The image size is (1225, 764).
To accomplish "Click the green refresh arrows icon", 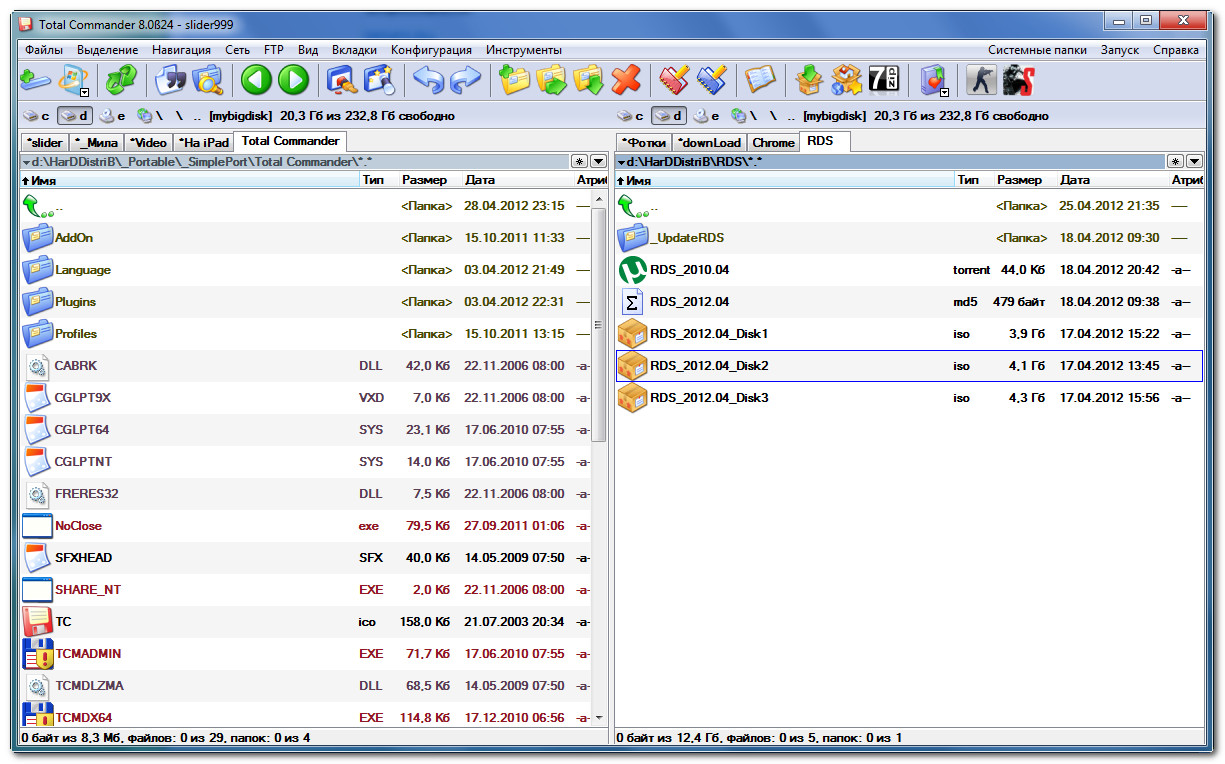I will (x=121, y=80).
